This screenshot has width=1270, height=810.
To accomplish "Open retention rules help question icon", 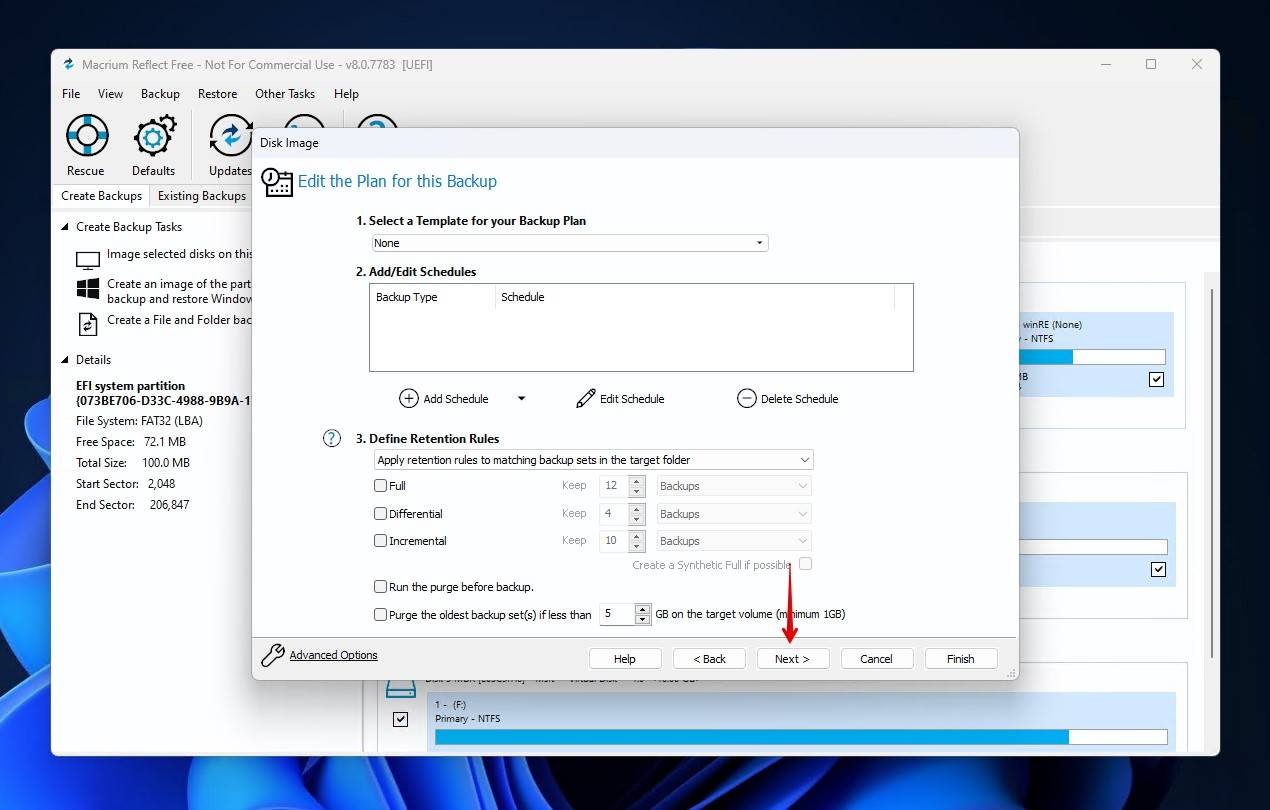I will pyautogui.click(x=332, y=438).
